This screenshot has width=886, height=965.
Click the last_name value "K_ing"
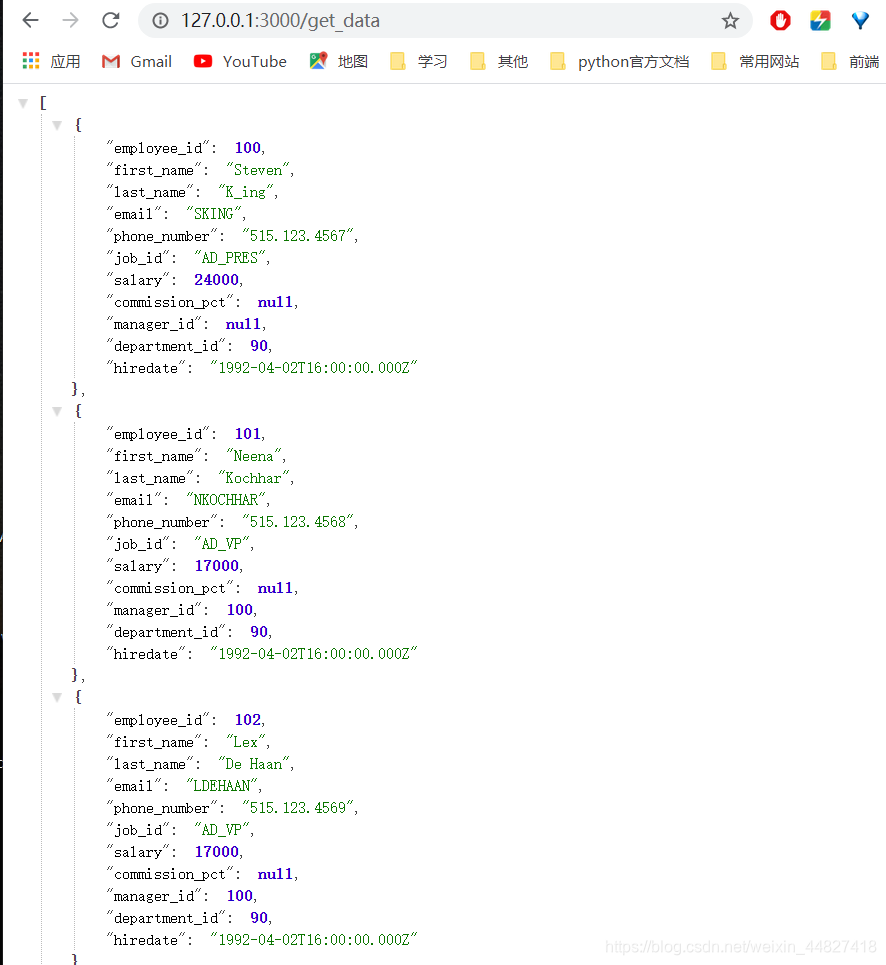[246, 192]
